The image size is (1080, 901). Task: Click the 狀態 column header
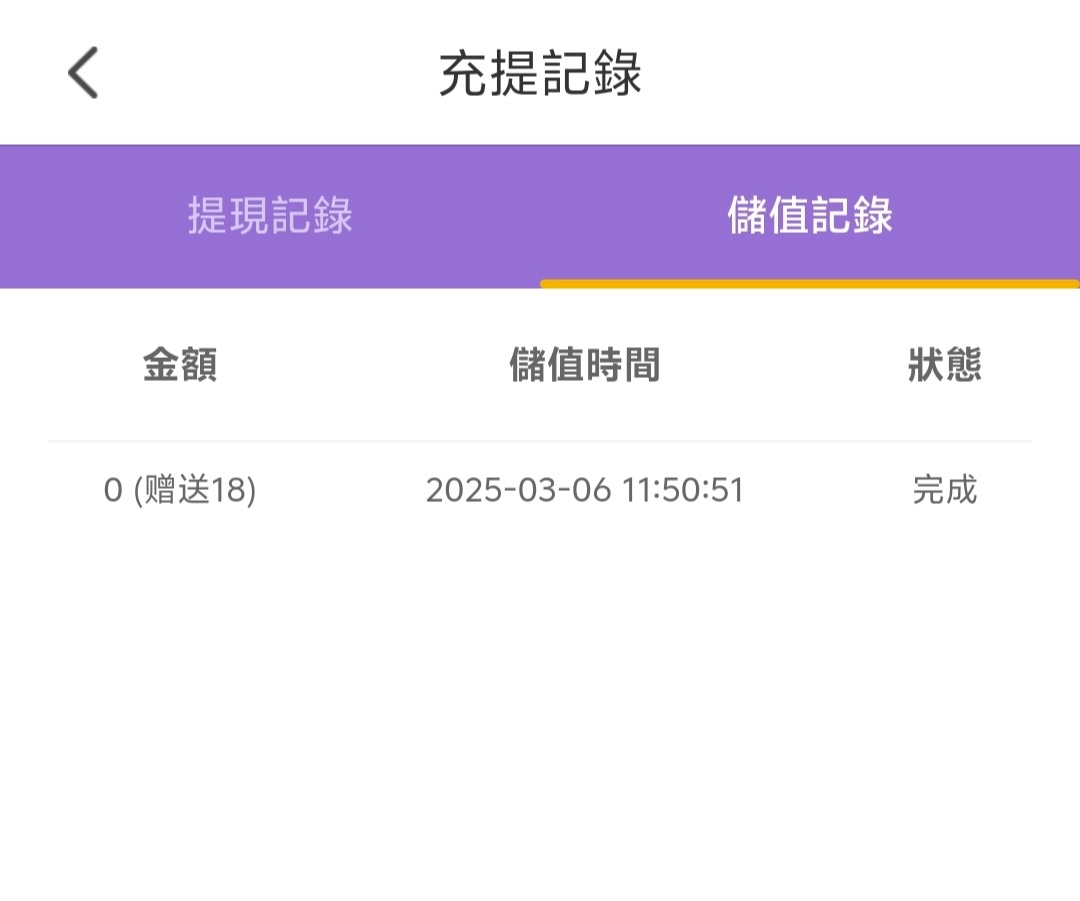[944, 365]
